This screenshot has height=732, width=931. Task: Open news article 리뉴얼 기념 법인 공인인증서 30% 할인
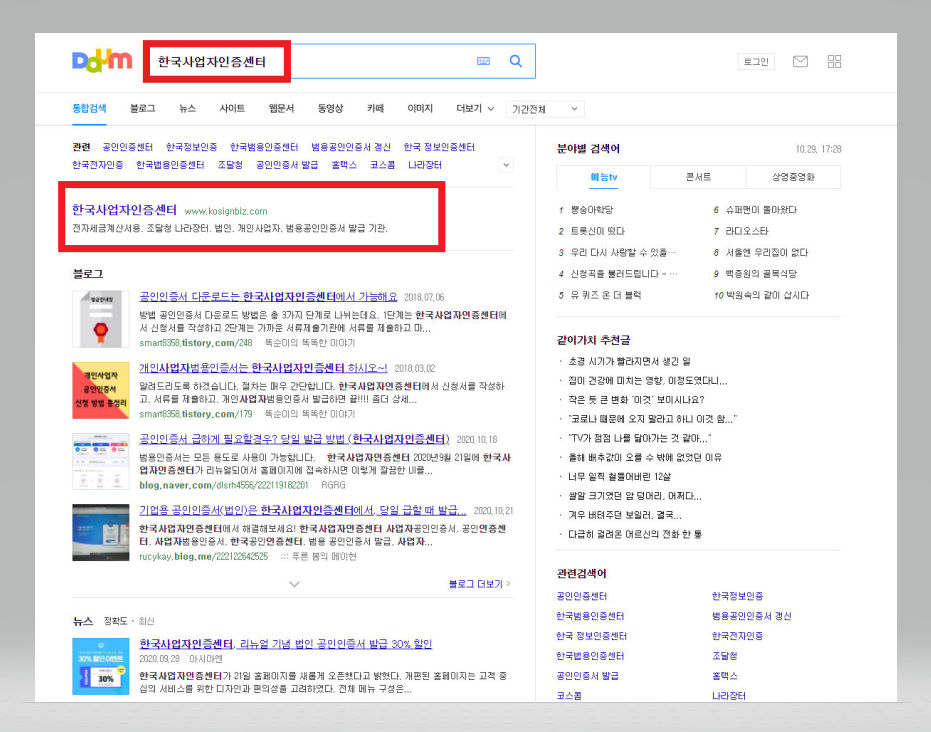coord(286,644)
